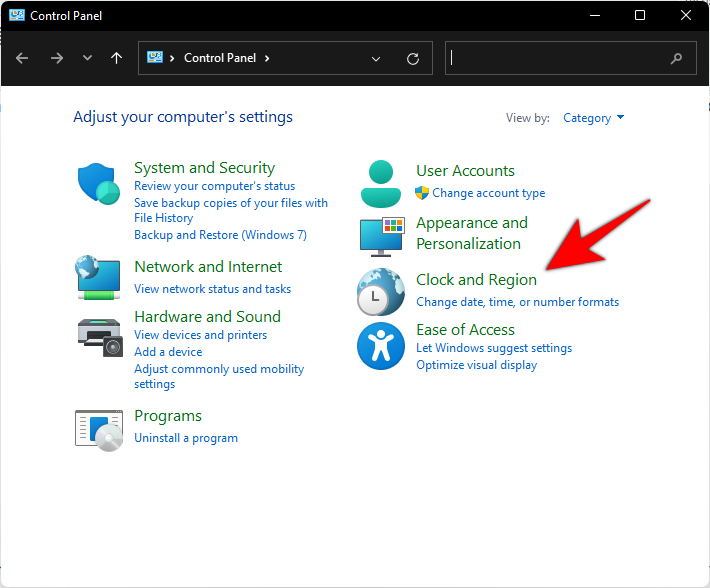The width and height of the screenshot is (710, 588).
Task: Click the User Accounts person icon
Action: pyautogui.click(x=380, y=182)
